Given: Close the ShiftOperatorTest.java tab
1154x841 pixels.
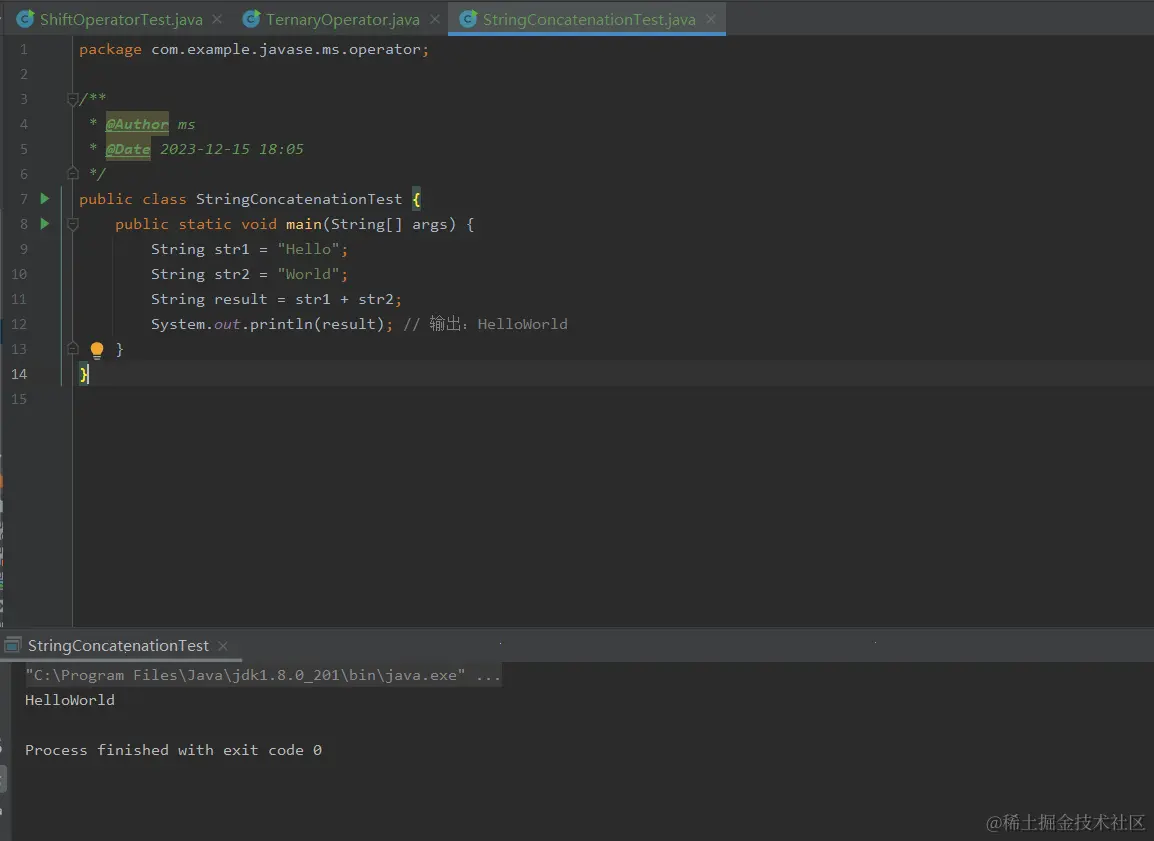Looking at the screenshot, I should coord(217,20).
